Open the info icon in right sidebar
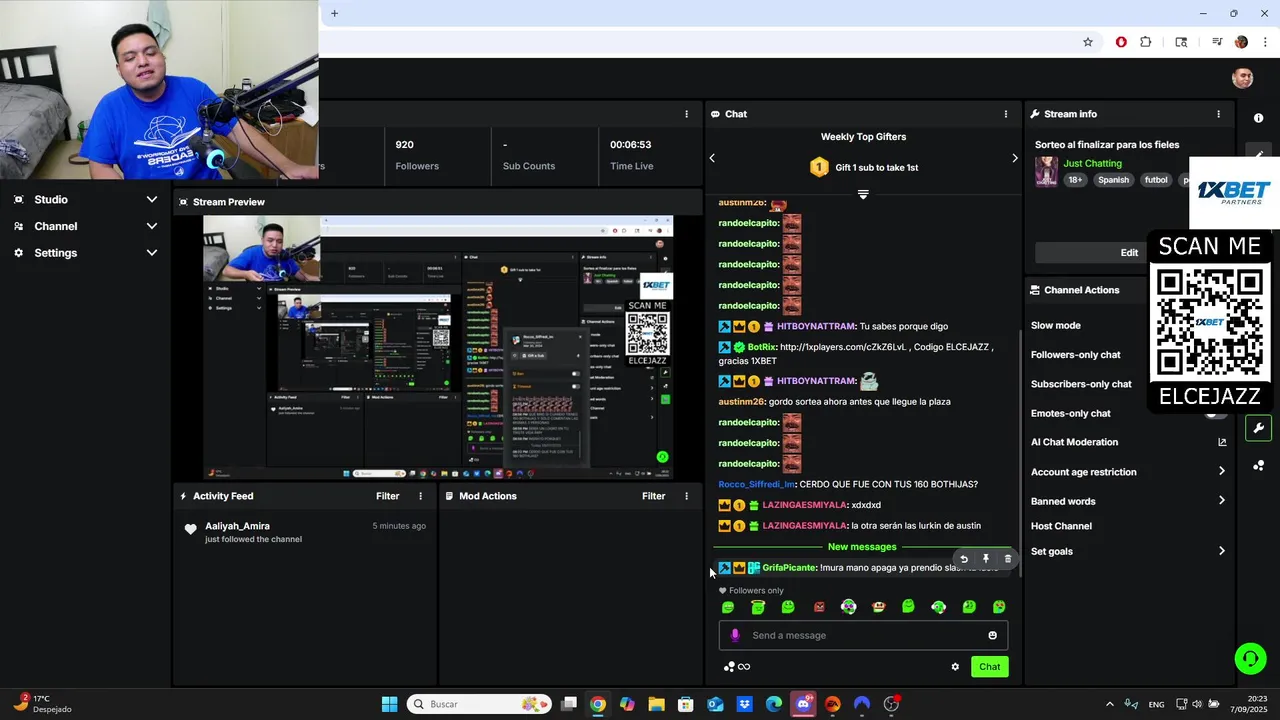The height and width of the screenshot is (720, 1280). (1258, 118)
